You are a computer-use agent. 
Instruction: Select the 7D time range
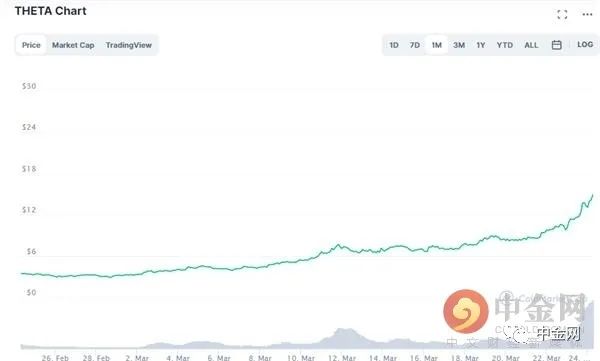click(x=415, y=45)
